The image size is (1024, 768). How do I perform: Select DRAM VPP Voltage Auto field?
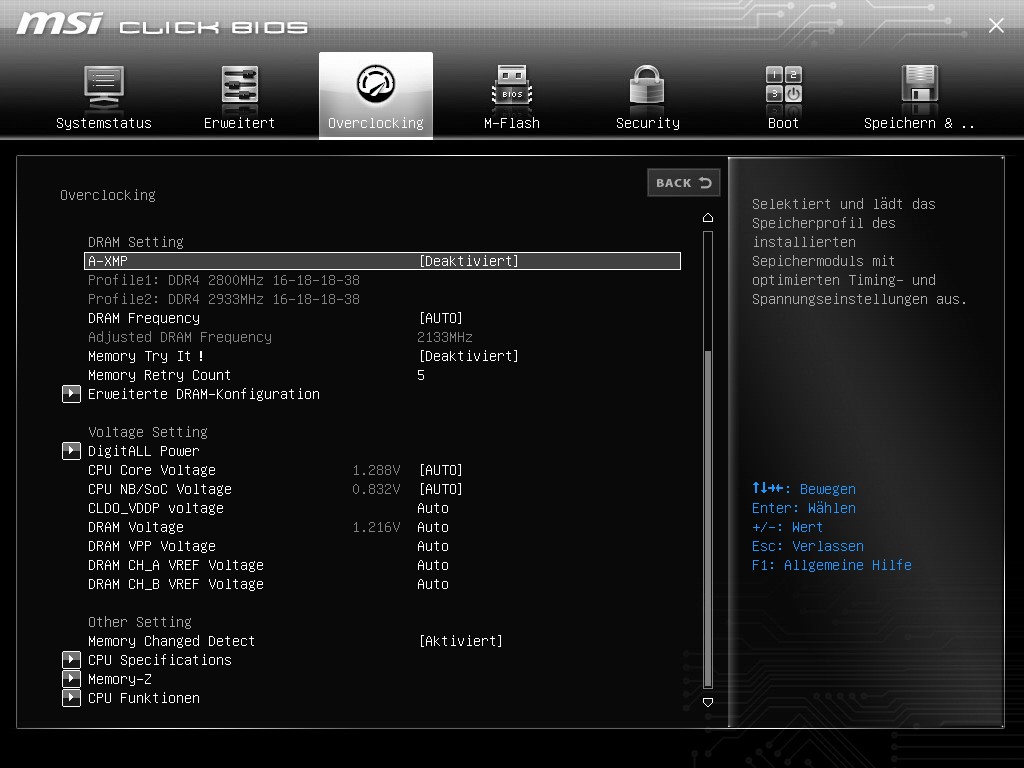pos(433,546)
